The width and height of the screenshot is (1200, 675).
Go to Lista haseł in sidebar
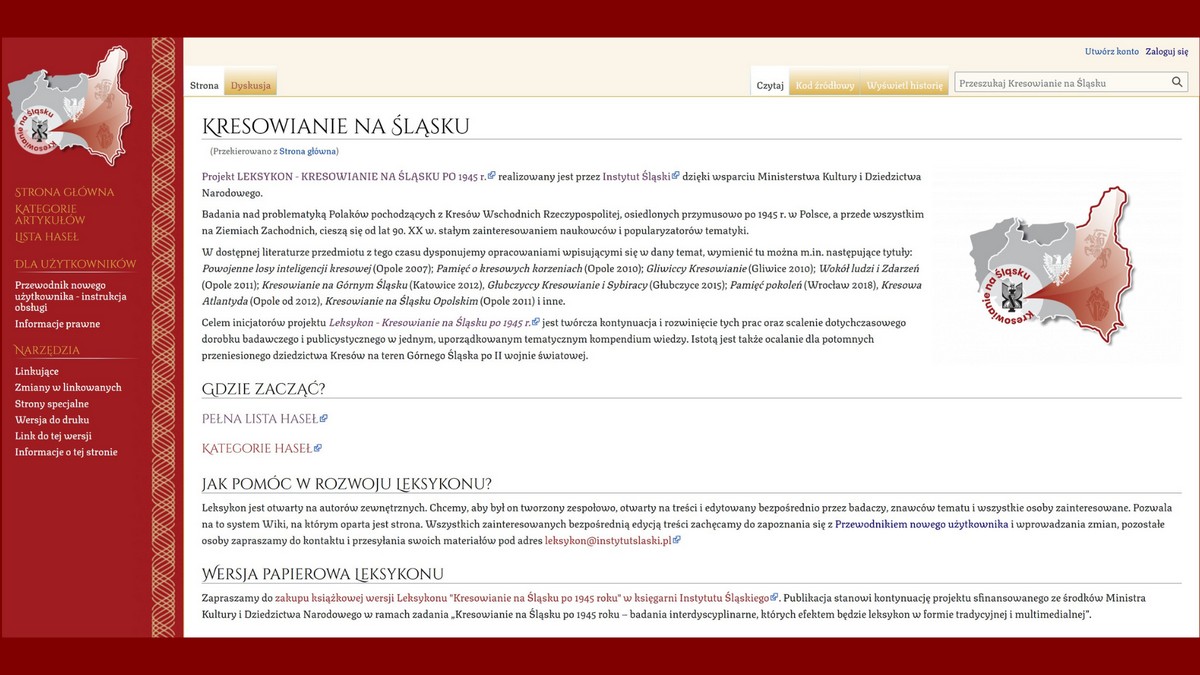46,237
